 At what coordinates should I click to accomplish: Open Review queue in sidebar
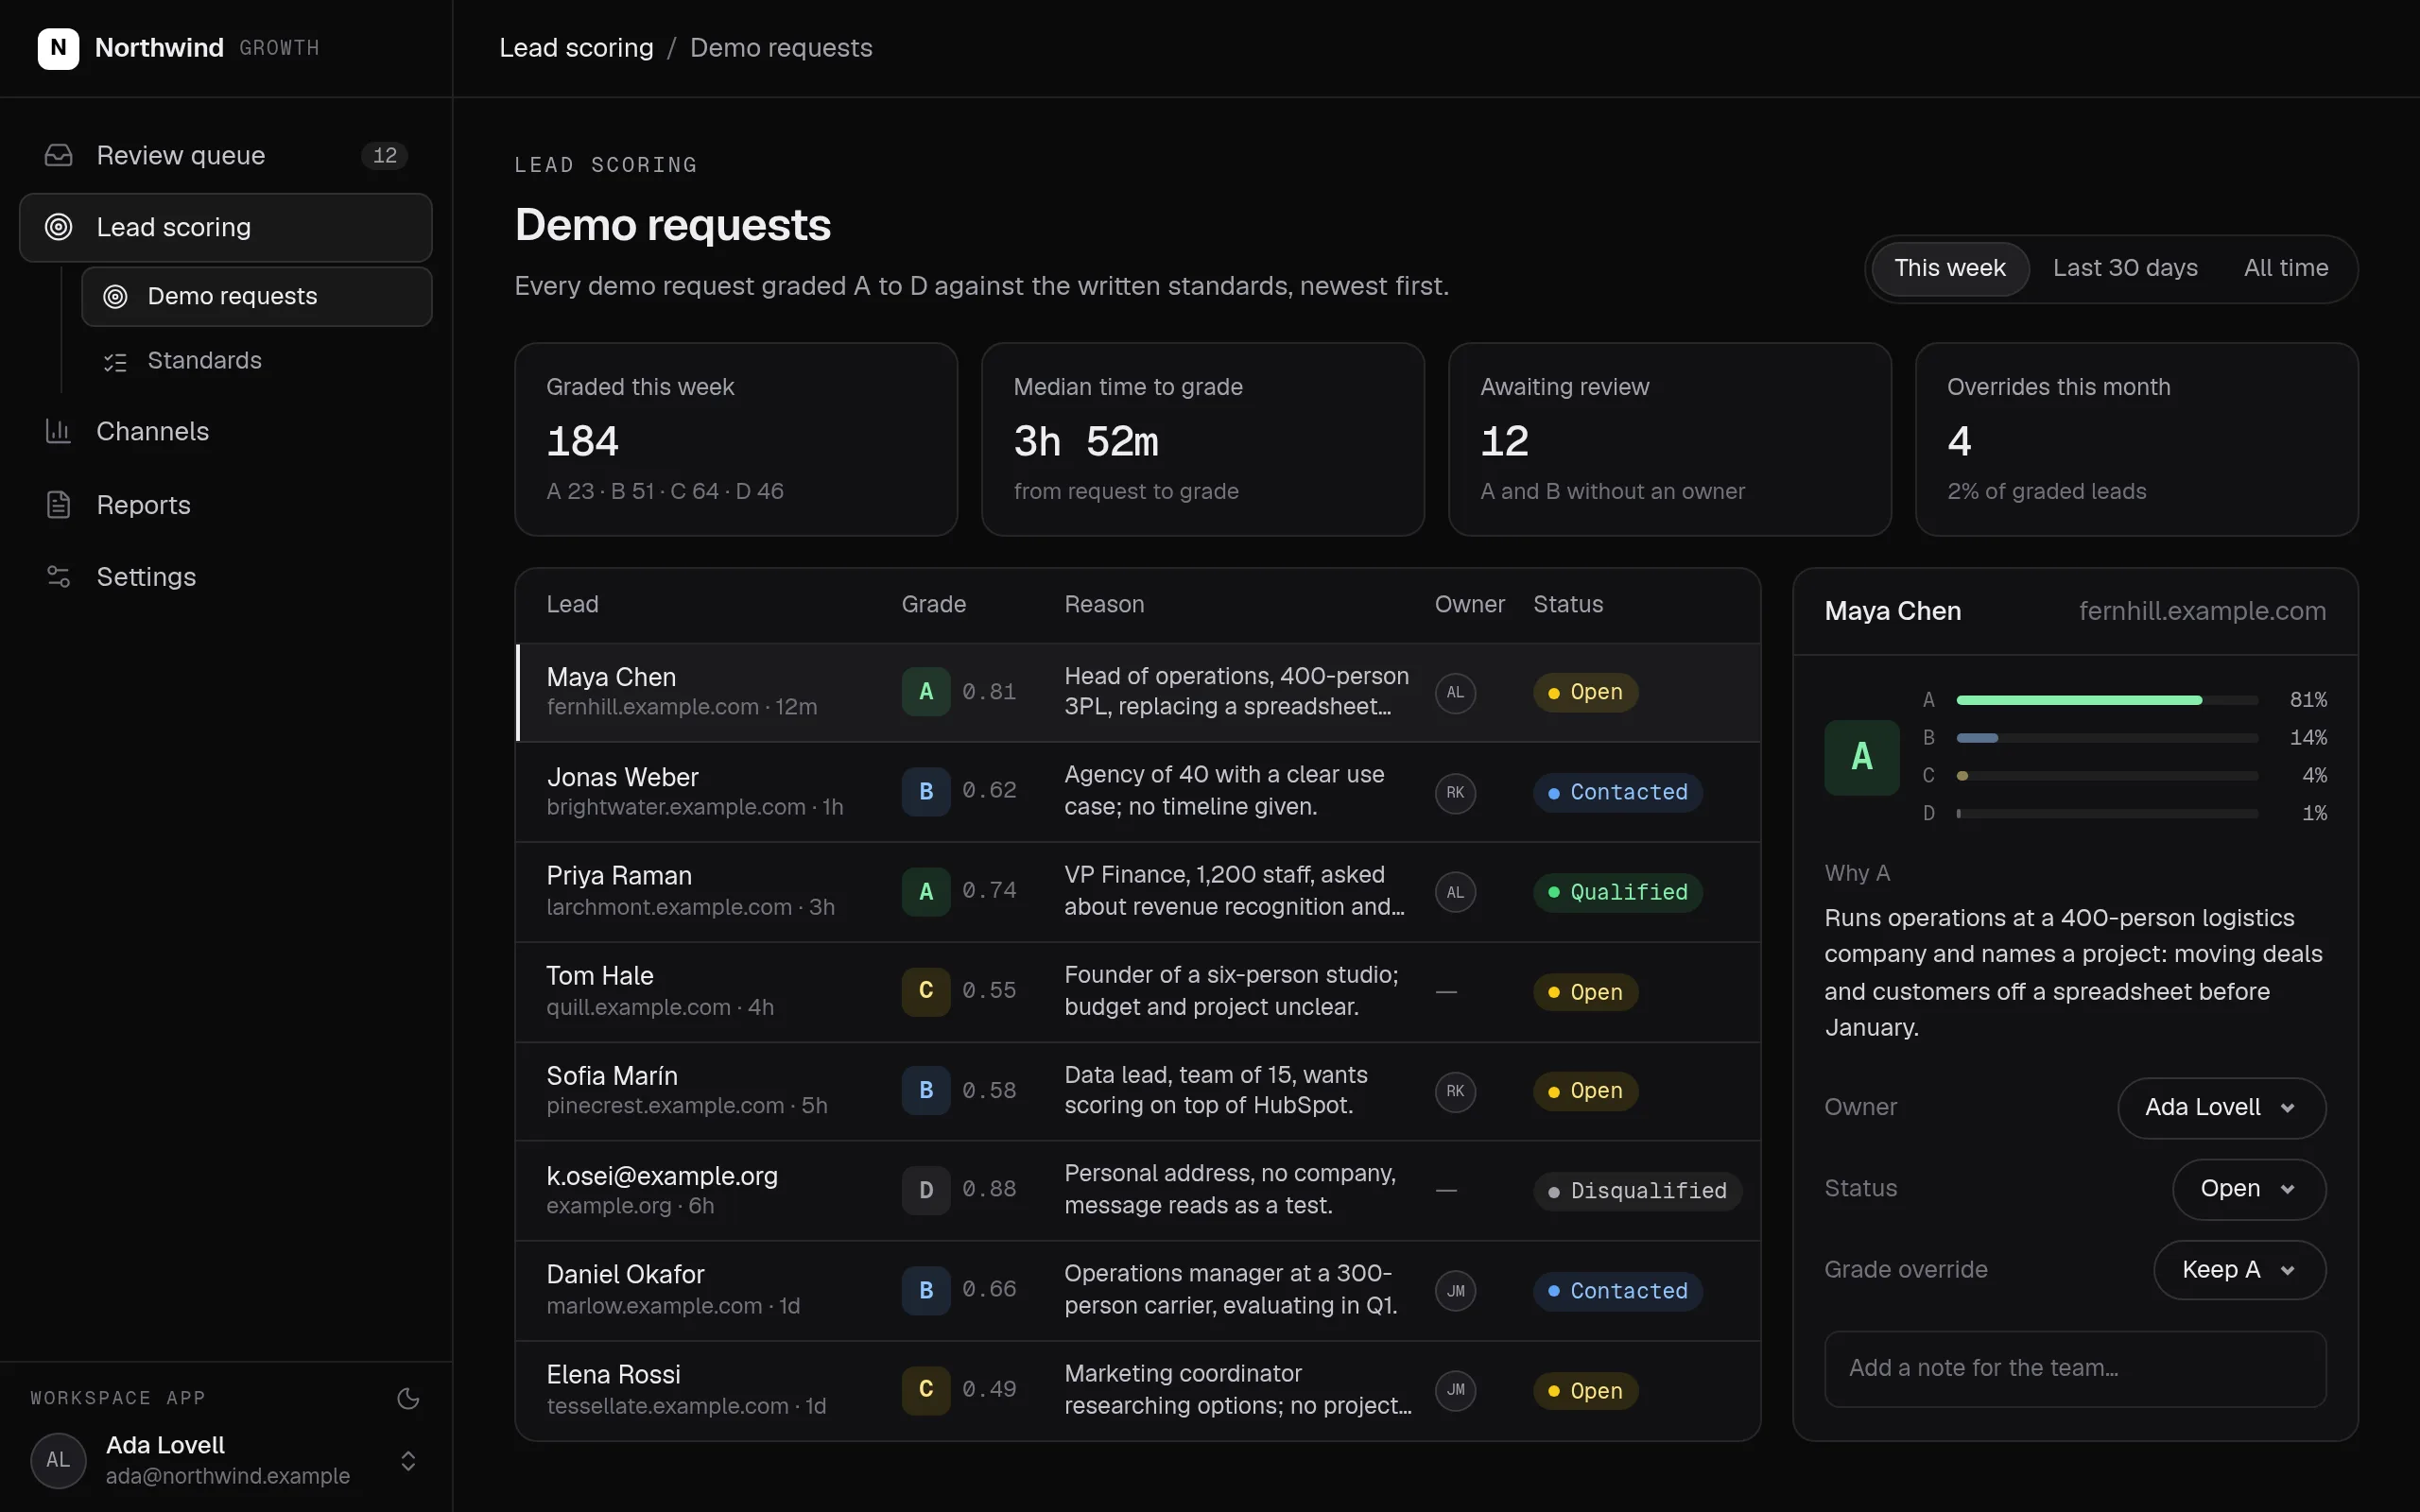(x=226, y=155)
